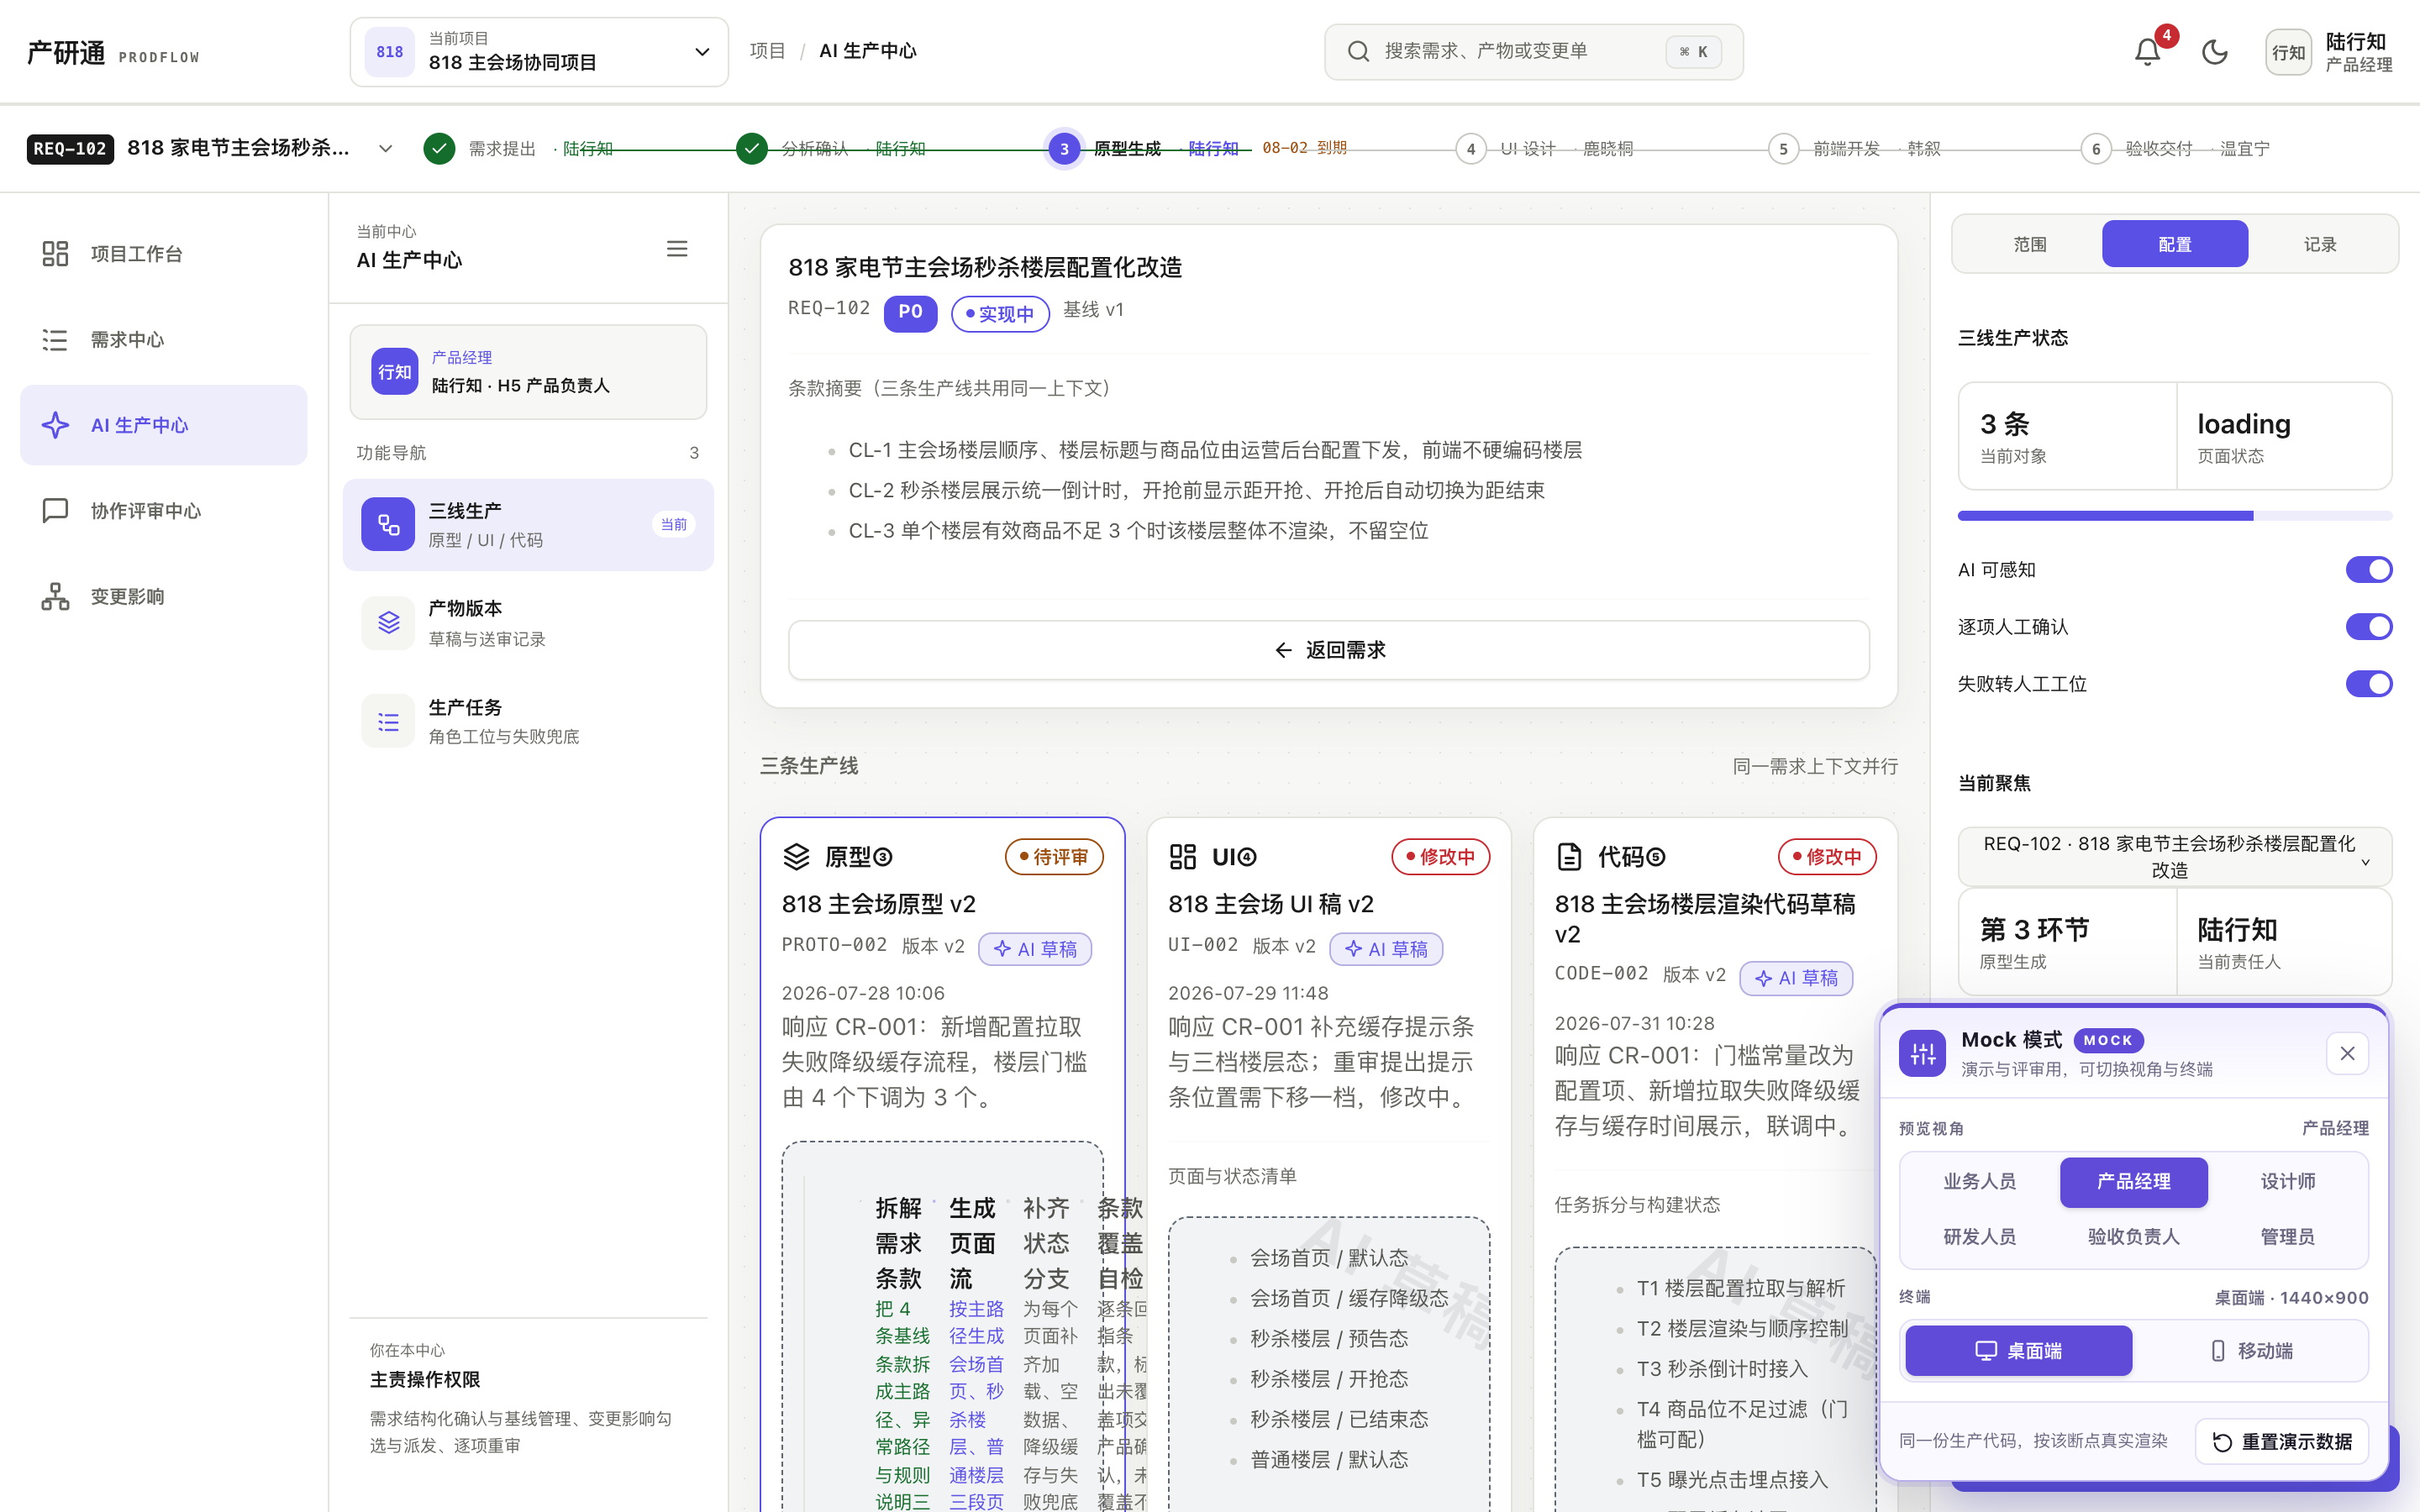Switch terminal to 桌面端
Viewport: 2420px width, 1512px height.
click(2018, 1351)
